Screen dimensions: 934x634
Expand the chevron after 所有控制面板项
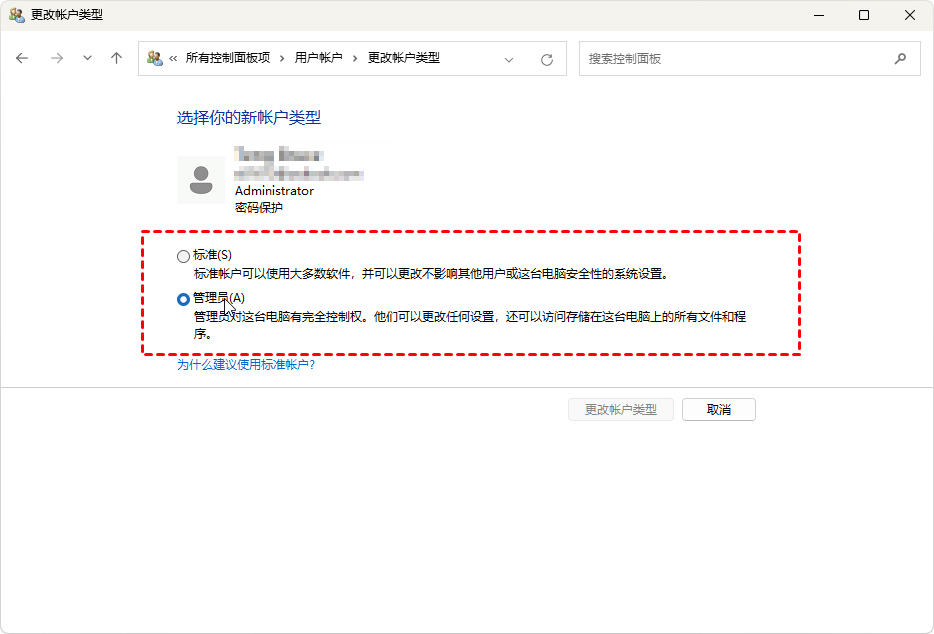(283, 59)
